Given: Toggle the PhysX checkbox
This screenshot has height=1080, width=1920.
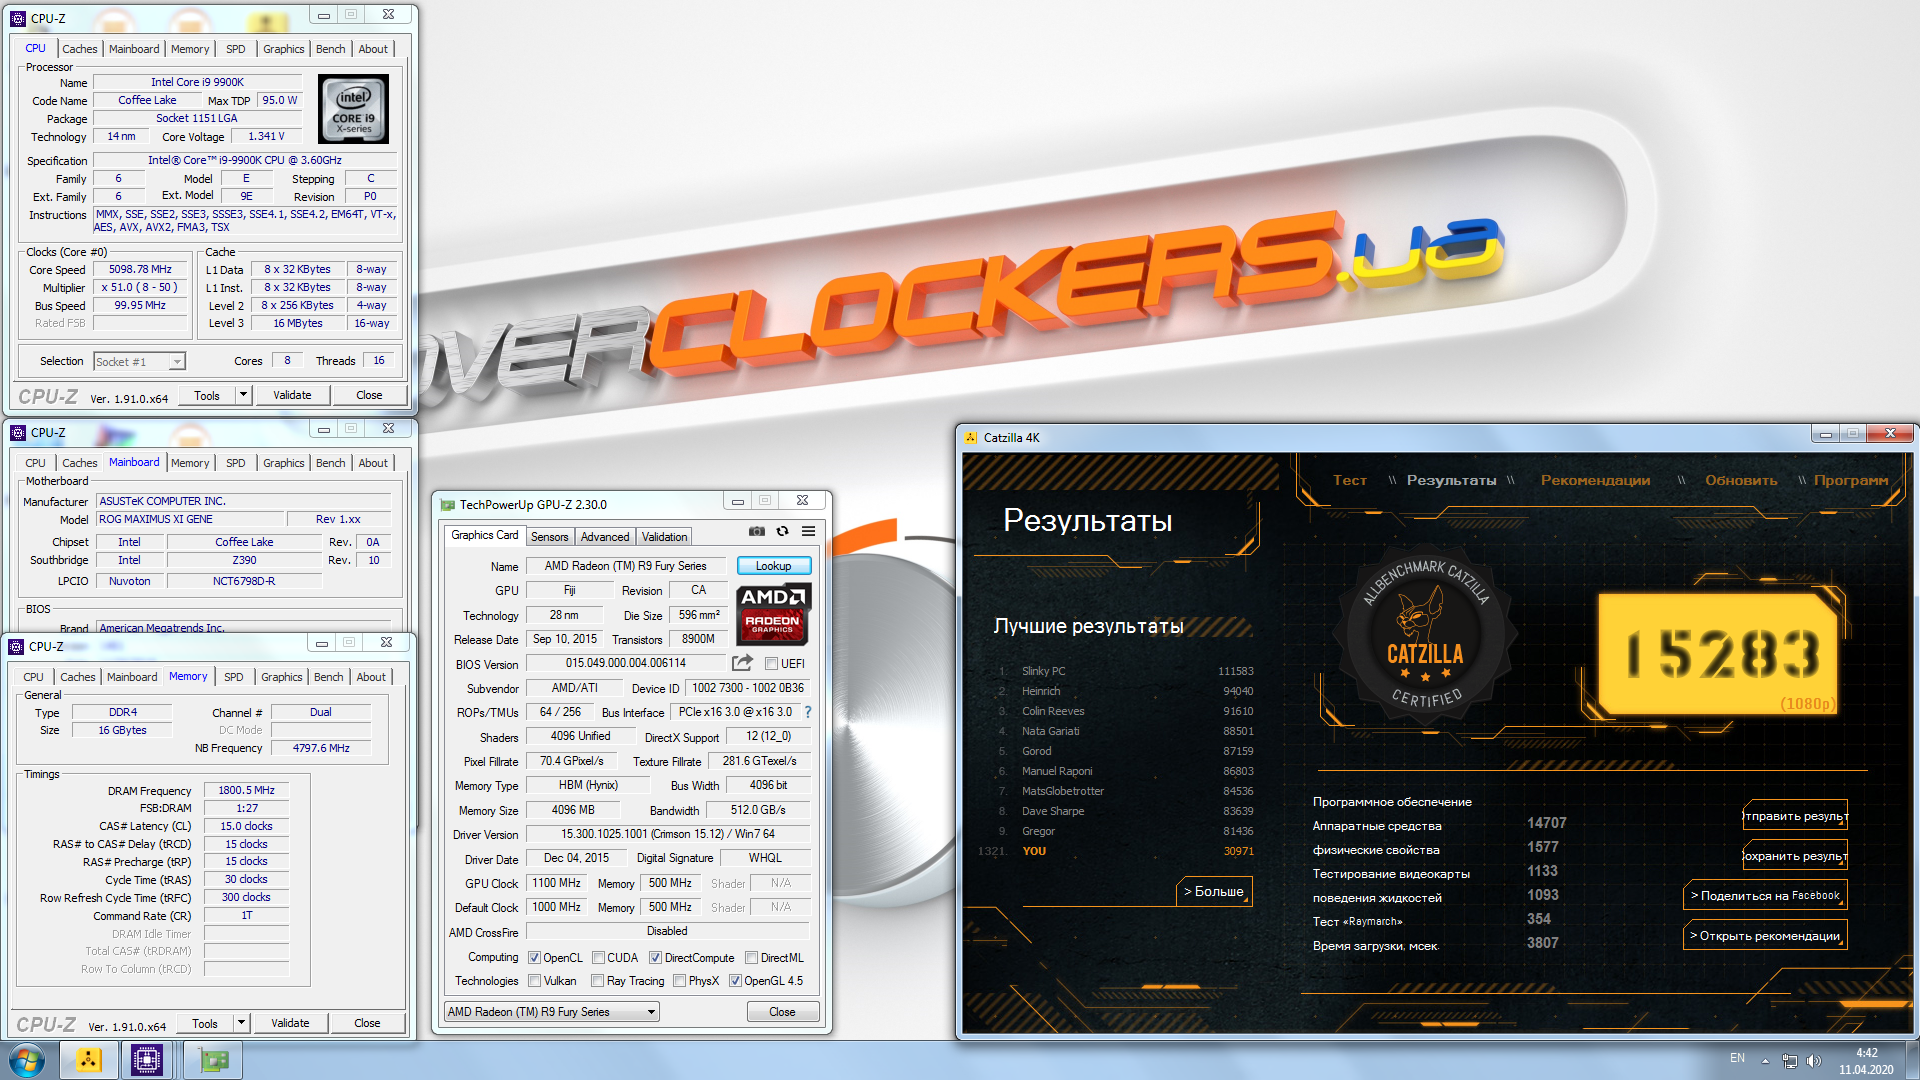Looking at the screenshot, I should coord(679,981).
